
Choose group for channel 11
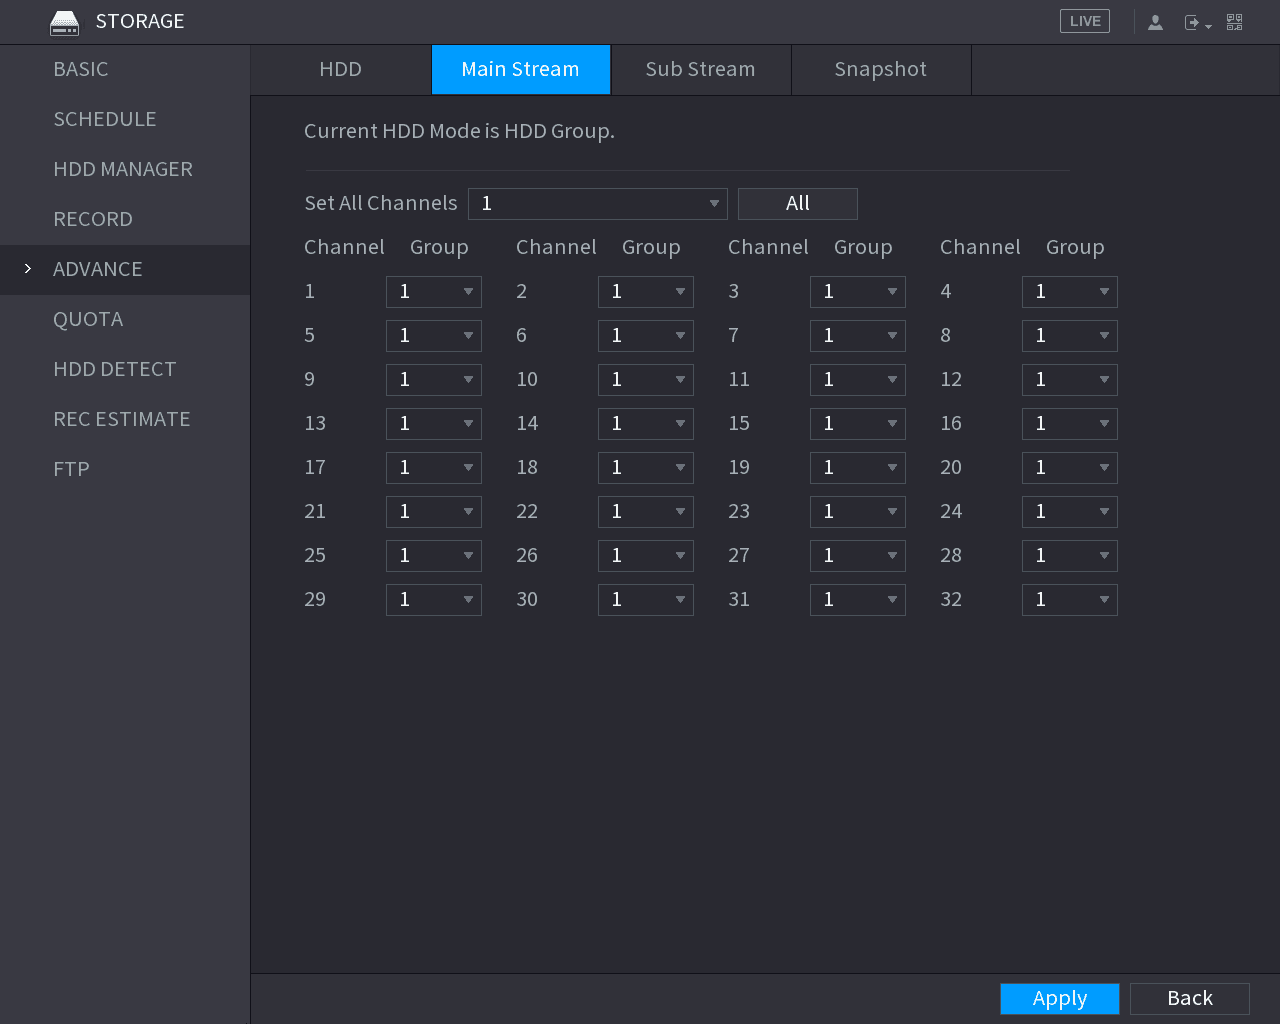click(x=858, y=380)
